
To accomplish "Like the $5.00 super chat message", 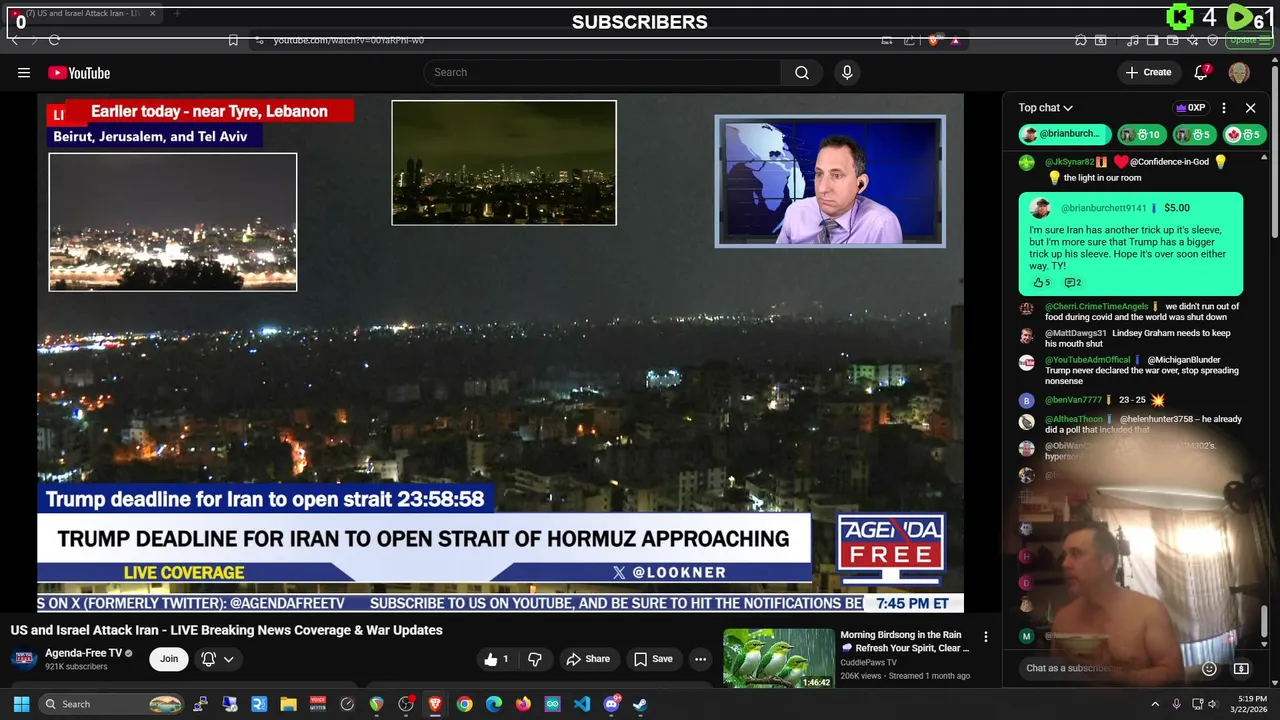I will click(1041, 283).
